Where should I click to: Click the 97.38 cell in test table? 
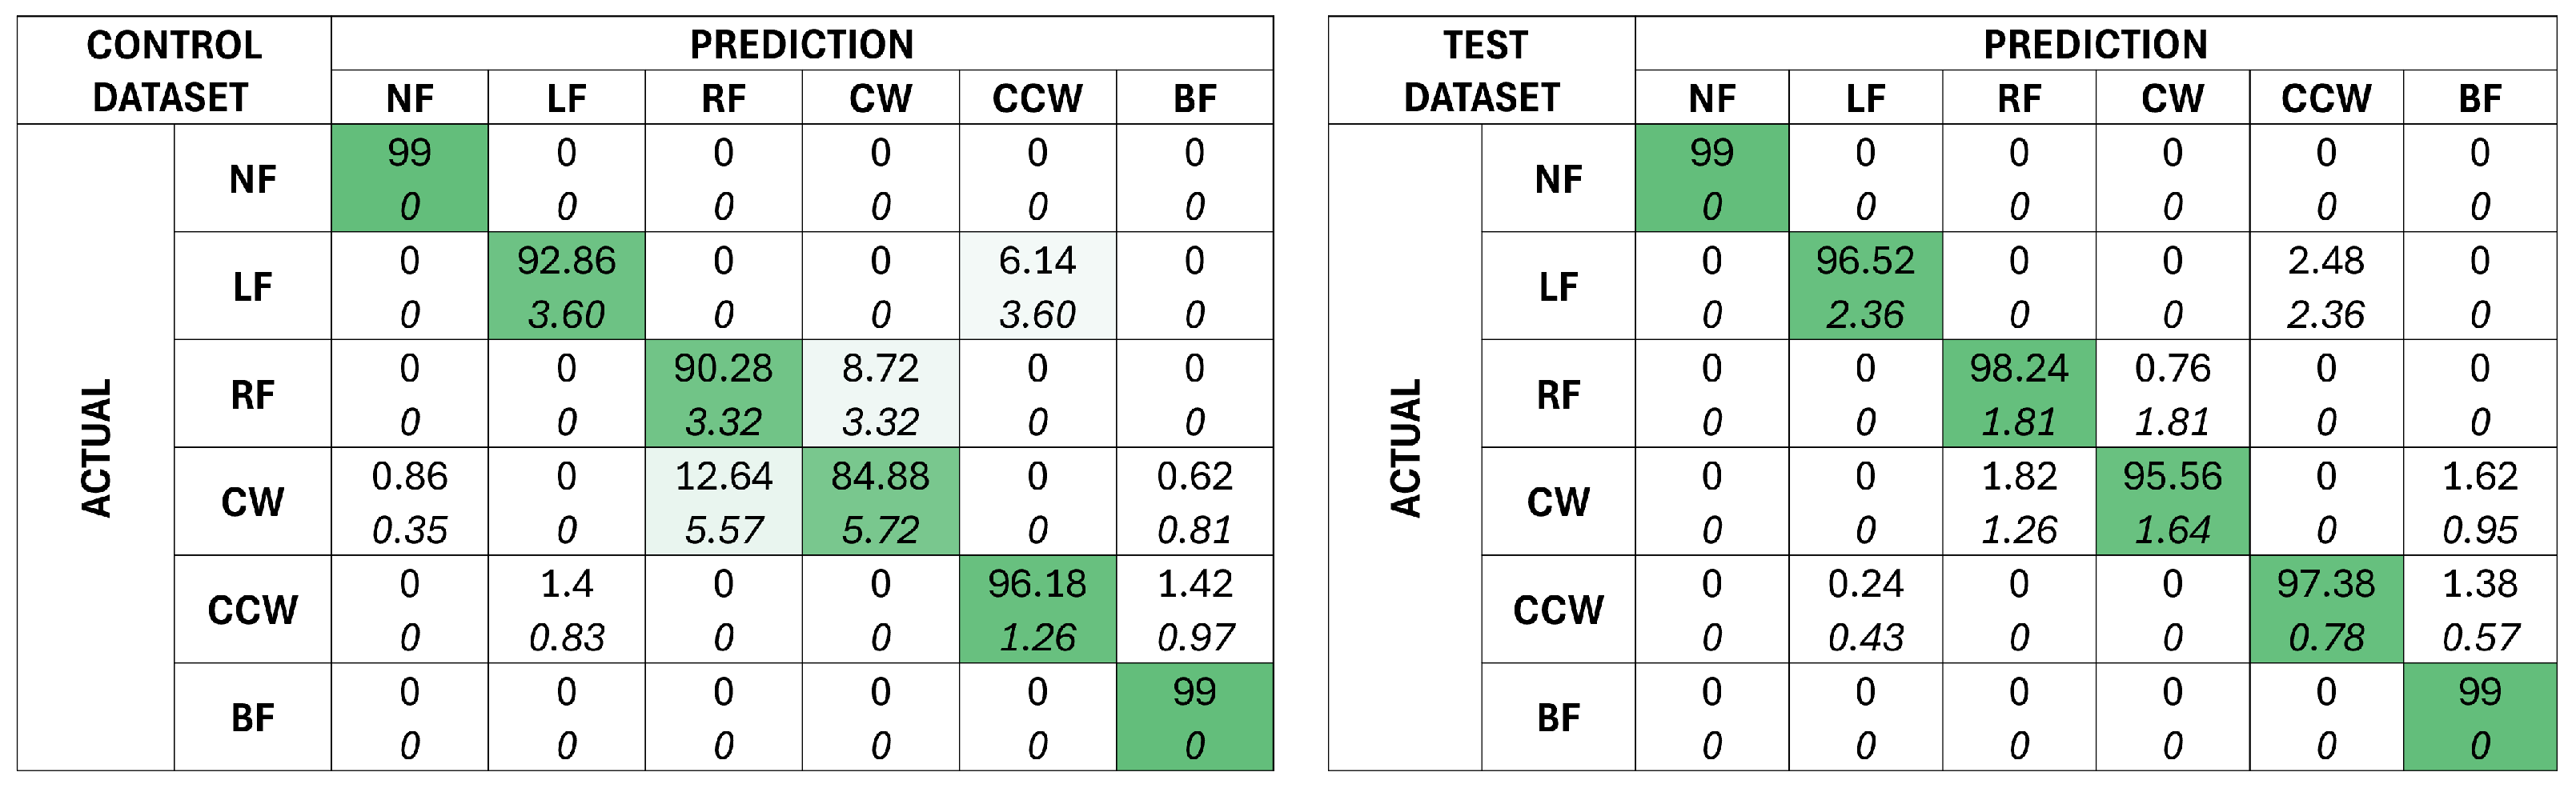pyautogui.click(x=2326, y=609)
